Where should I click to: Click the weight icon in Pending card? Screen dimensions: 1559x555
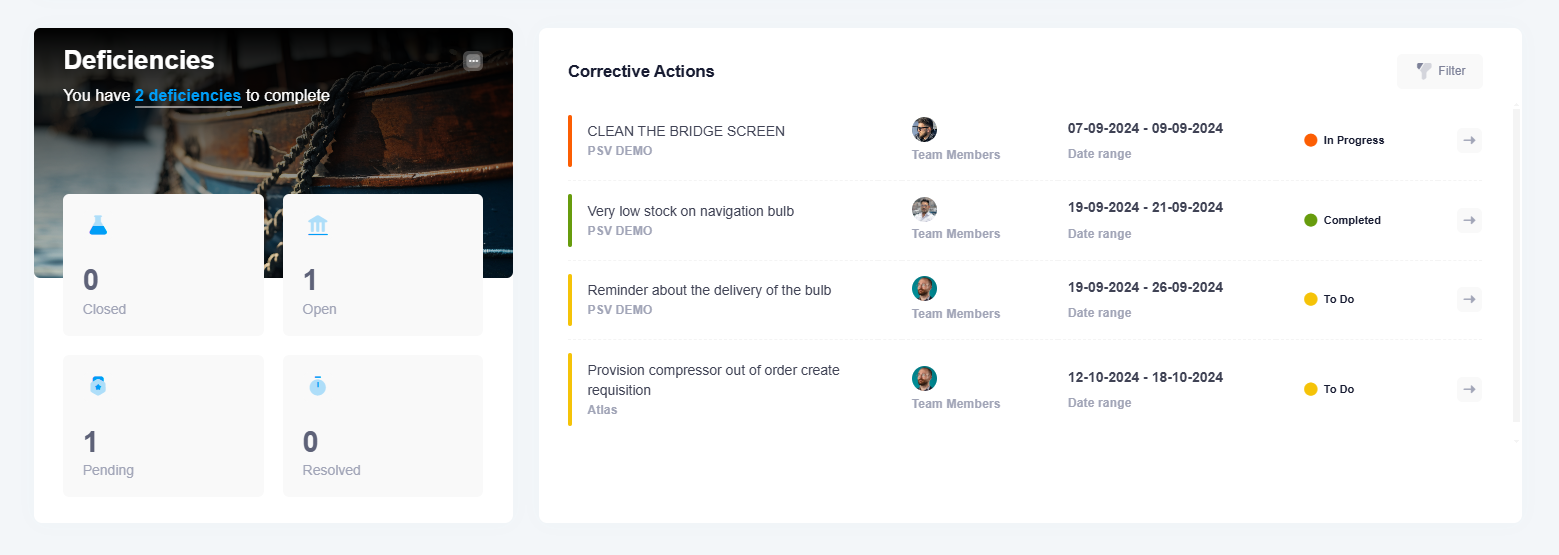click(x=97, y=385)
